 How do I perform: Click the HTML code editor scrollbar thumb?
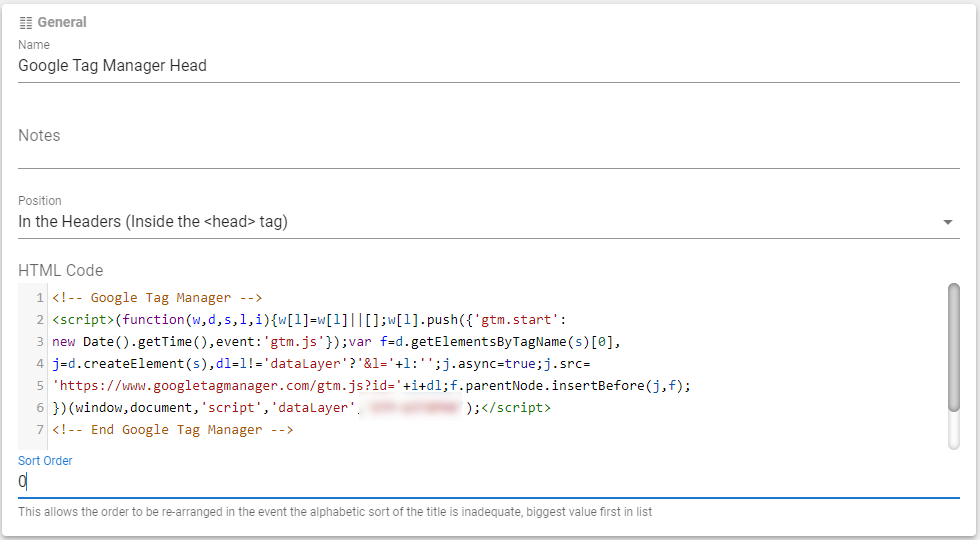pyautogui.click(x=953, y=348)
